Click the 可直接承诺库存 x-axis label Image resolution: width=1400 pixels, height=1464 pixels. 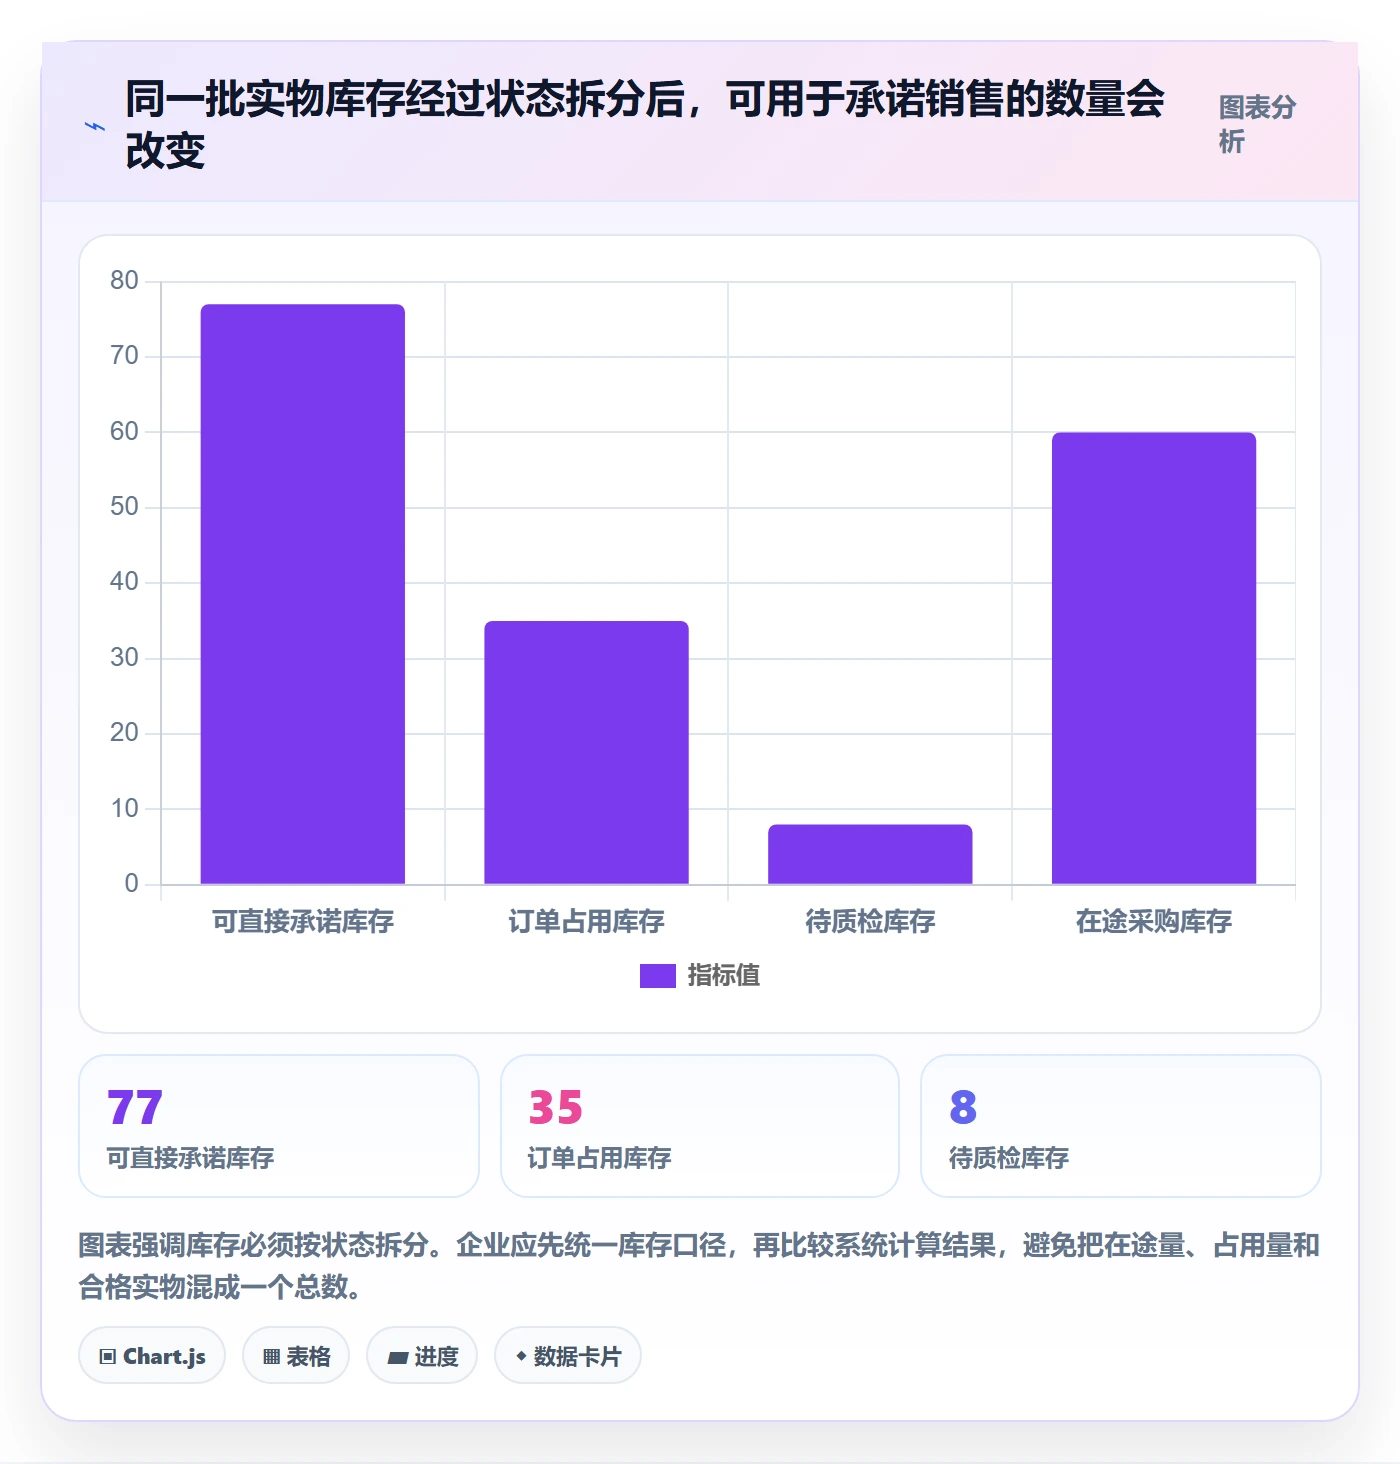(303, 921)
